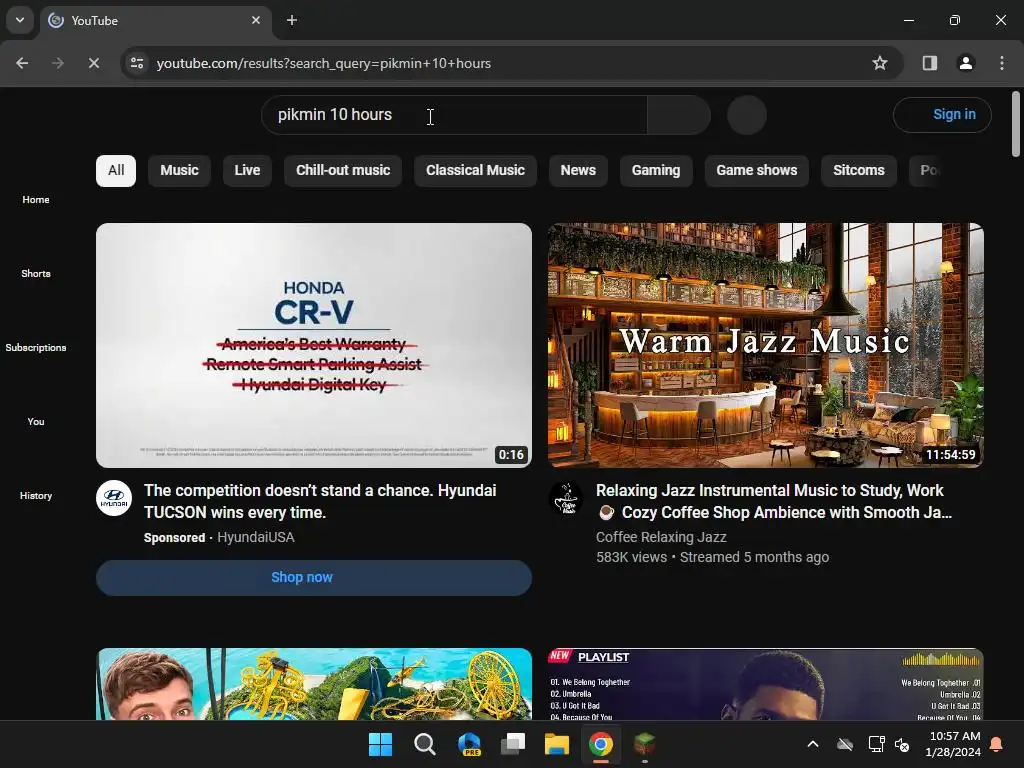Viewport: 1024px width, 768px height.
Task: Click the muted volume tray icon
Action: coord(902,744)
